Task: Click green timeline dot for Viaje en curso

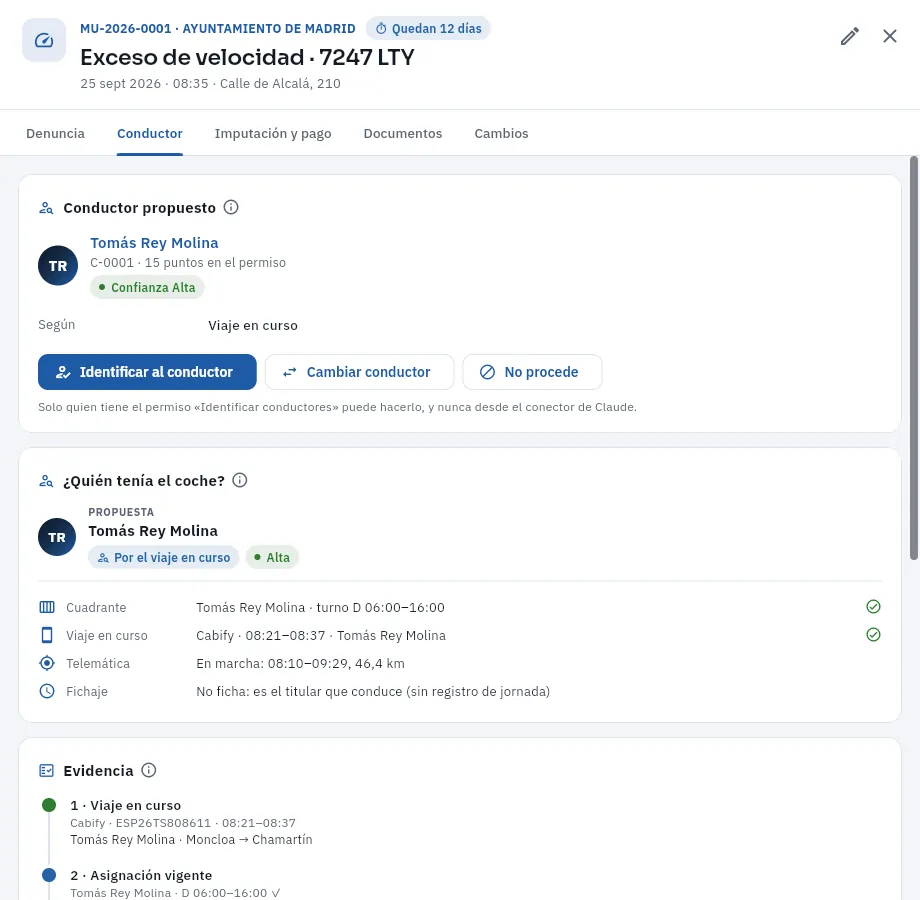Action: 49,805
